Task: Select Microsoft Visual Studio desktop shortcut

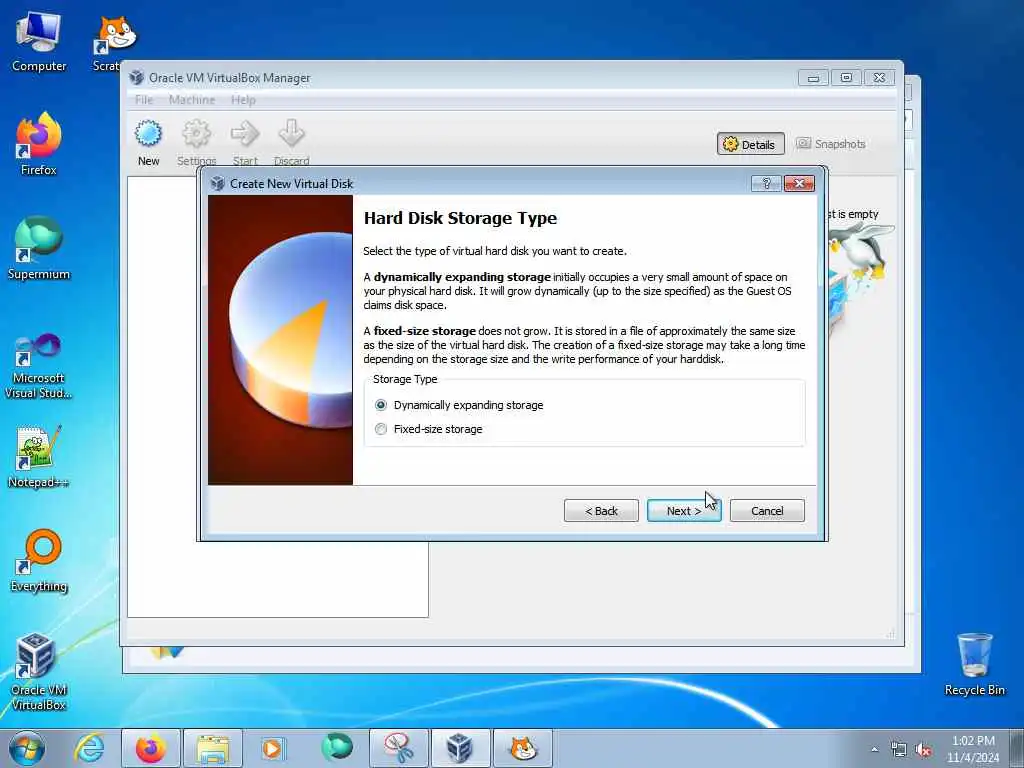Action: (x=39, y=366)
